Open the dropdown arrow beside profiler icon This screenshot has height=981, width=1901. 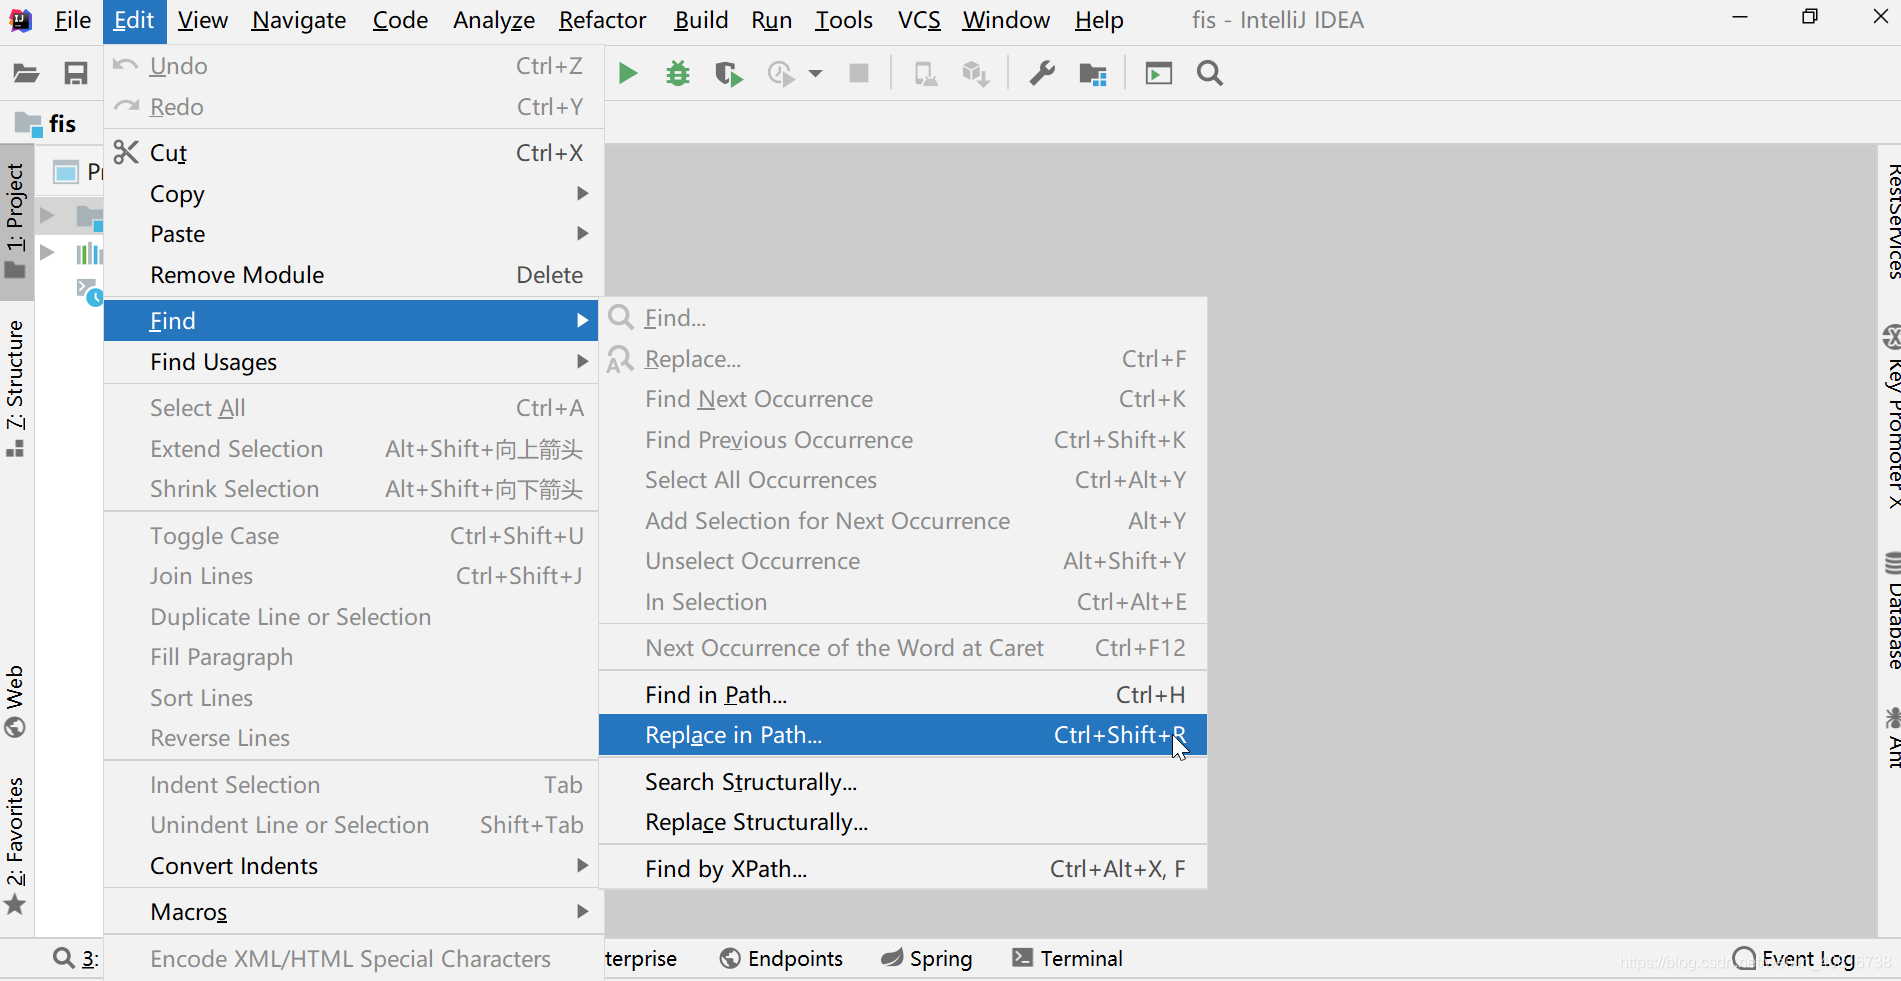pyautogui.click(x=816, y=74)
